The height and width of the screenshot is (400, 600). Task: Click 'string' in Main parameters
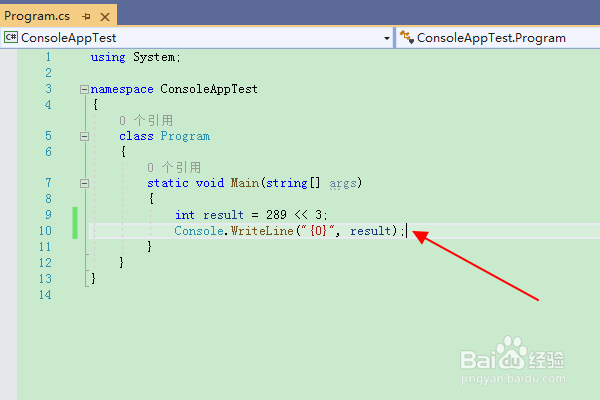287,183
